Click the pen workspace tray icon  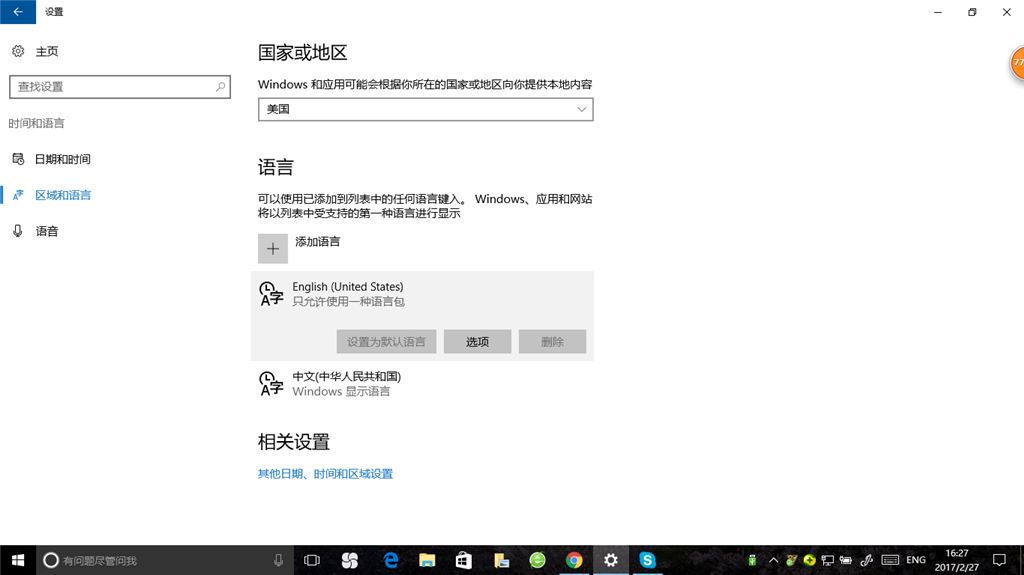(867, 560)
